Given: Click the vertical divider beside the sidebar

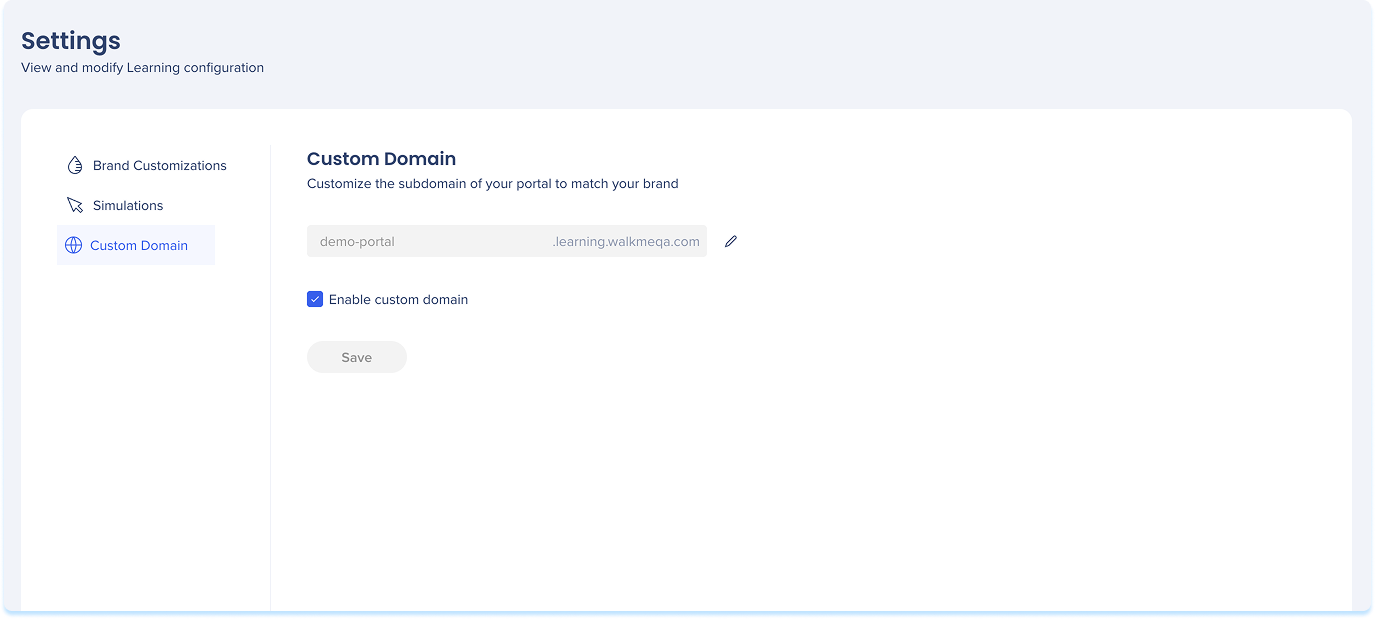Looking at the screenshot, I should click(x=270, y=400).
